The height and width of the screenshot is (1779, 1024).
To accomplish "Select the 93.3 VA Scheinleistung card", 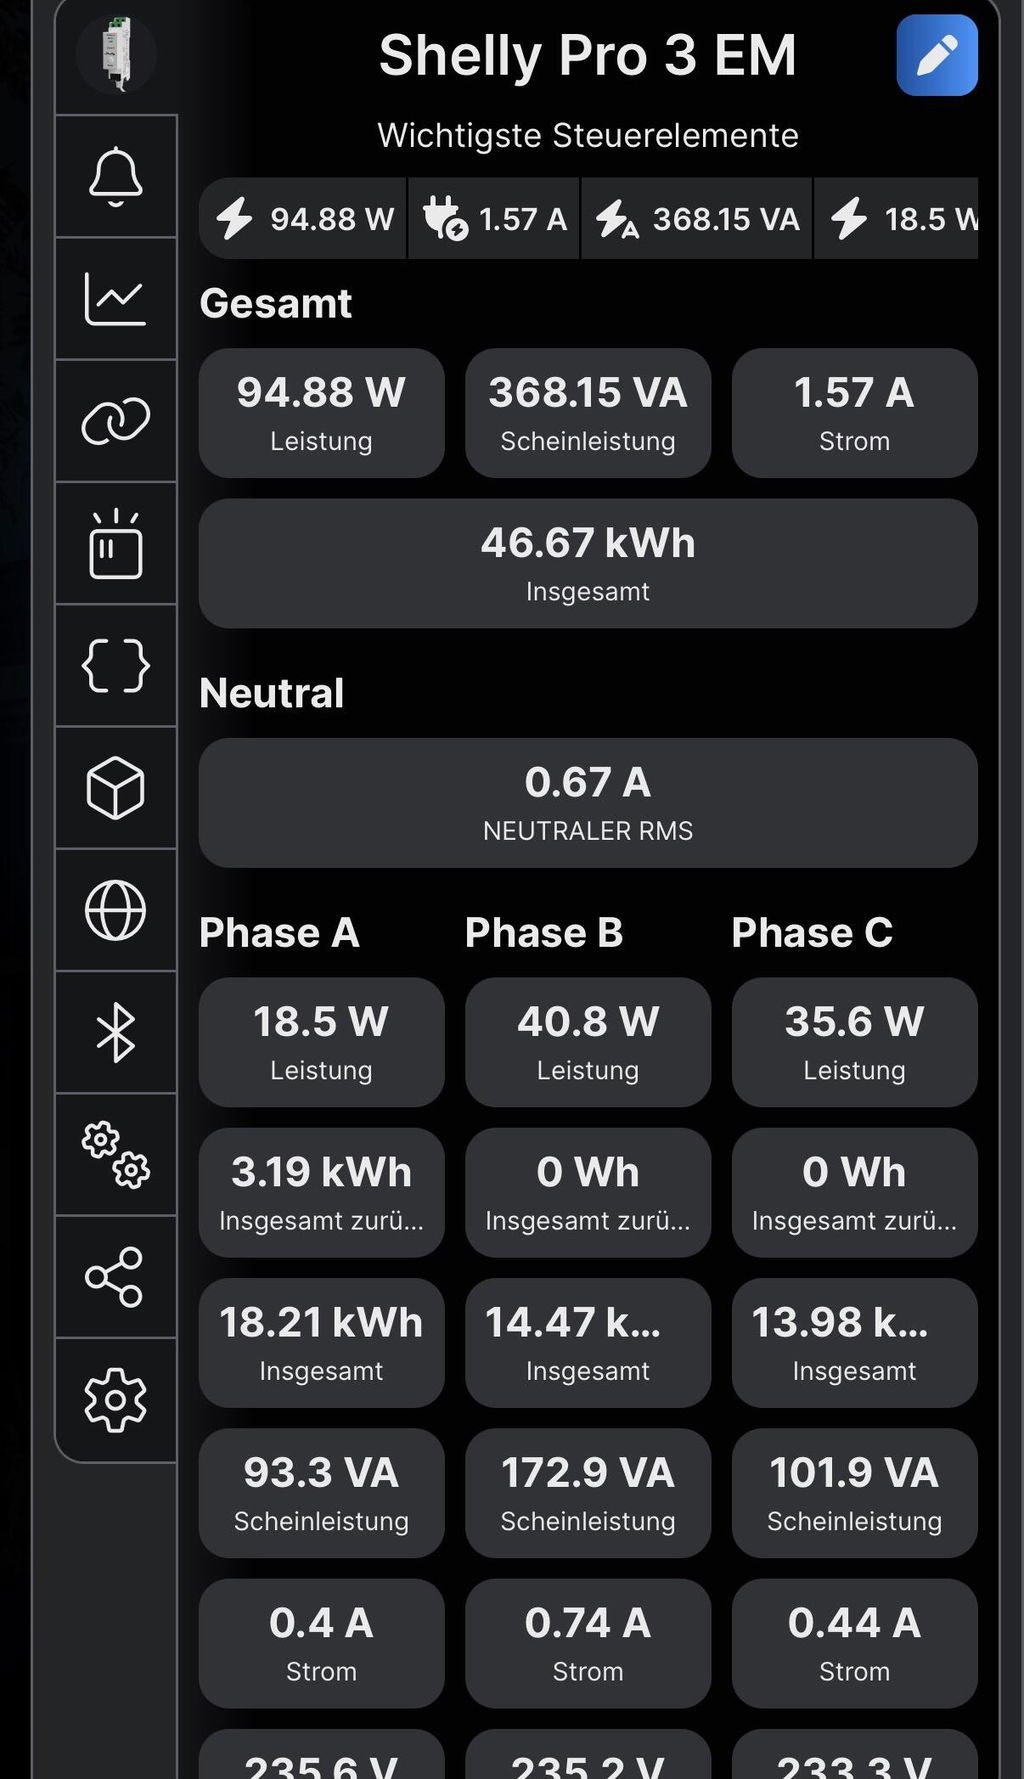I will coord(321,1493).
